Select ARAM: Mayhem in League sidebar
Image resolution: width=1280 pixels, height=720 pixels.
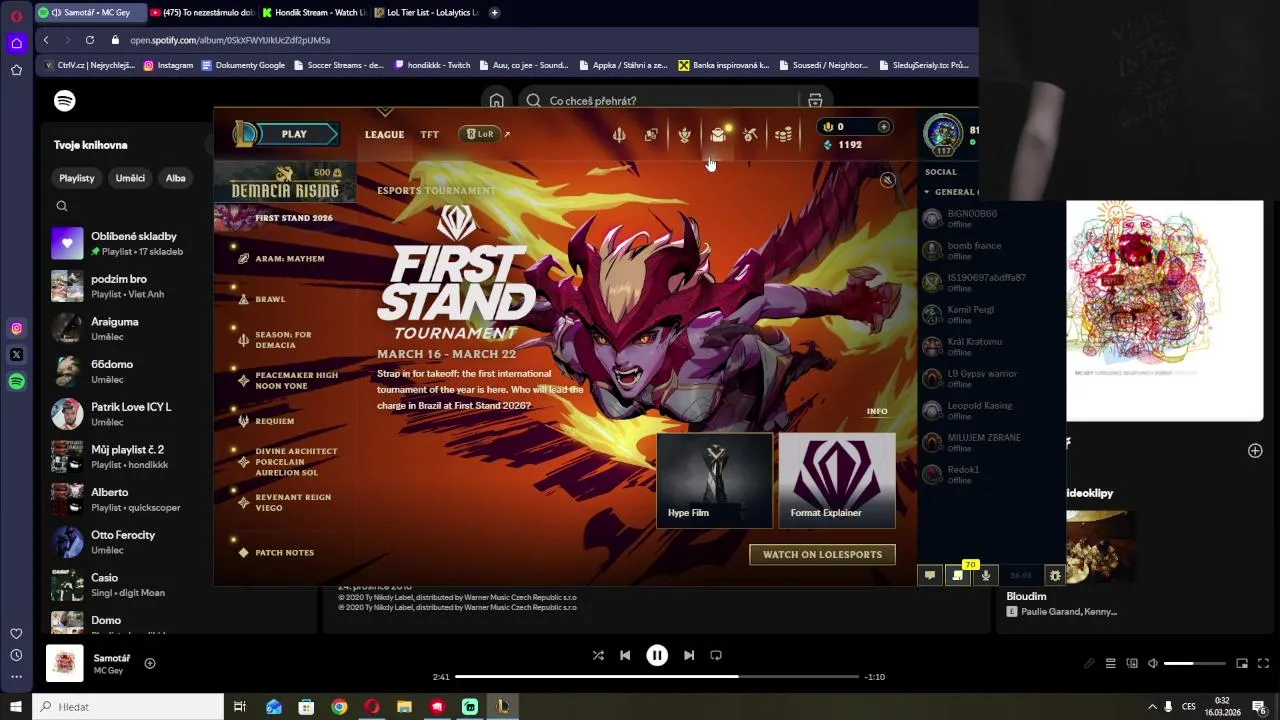tap(289, 259)
